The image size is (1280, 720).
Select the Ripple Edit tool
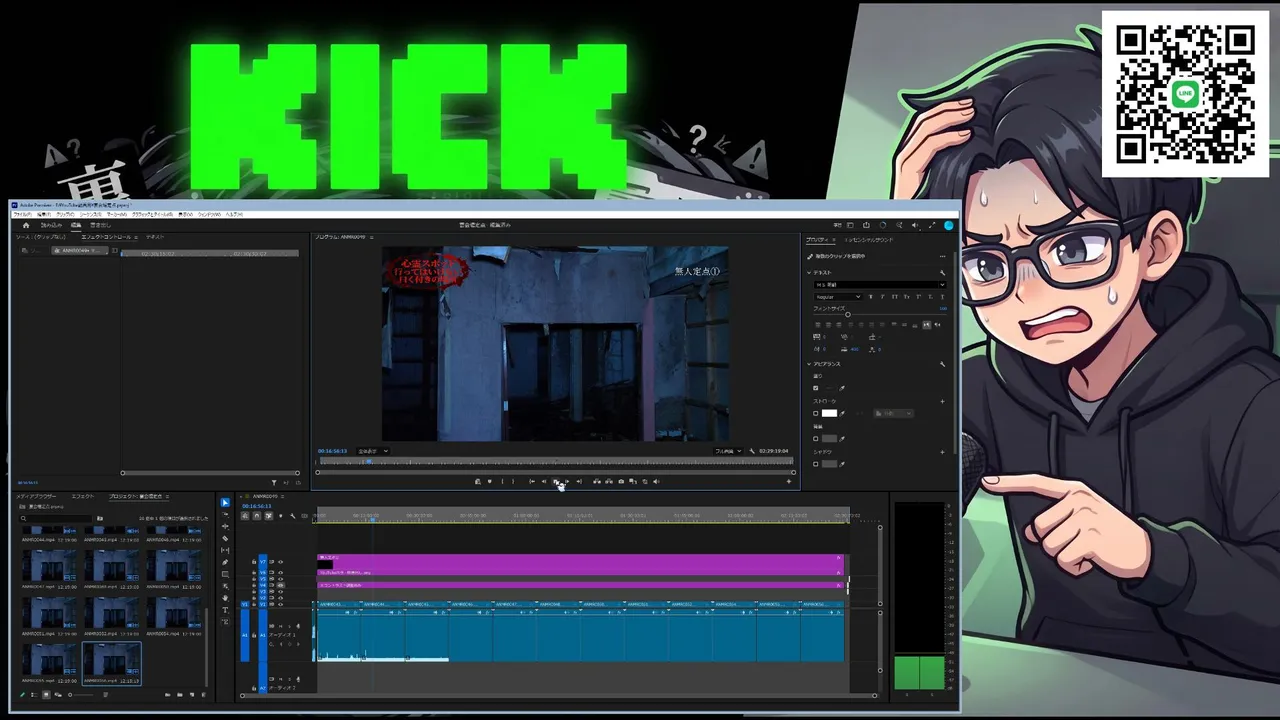(x=225, y=527)
